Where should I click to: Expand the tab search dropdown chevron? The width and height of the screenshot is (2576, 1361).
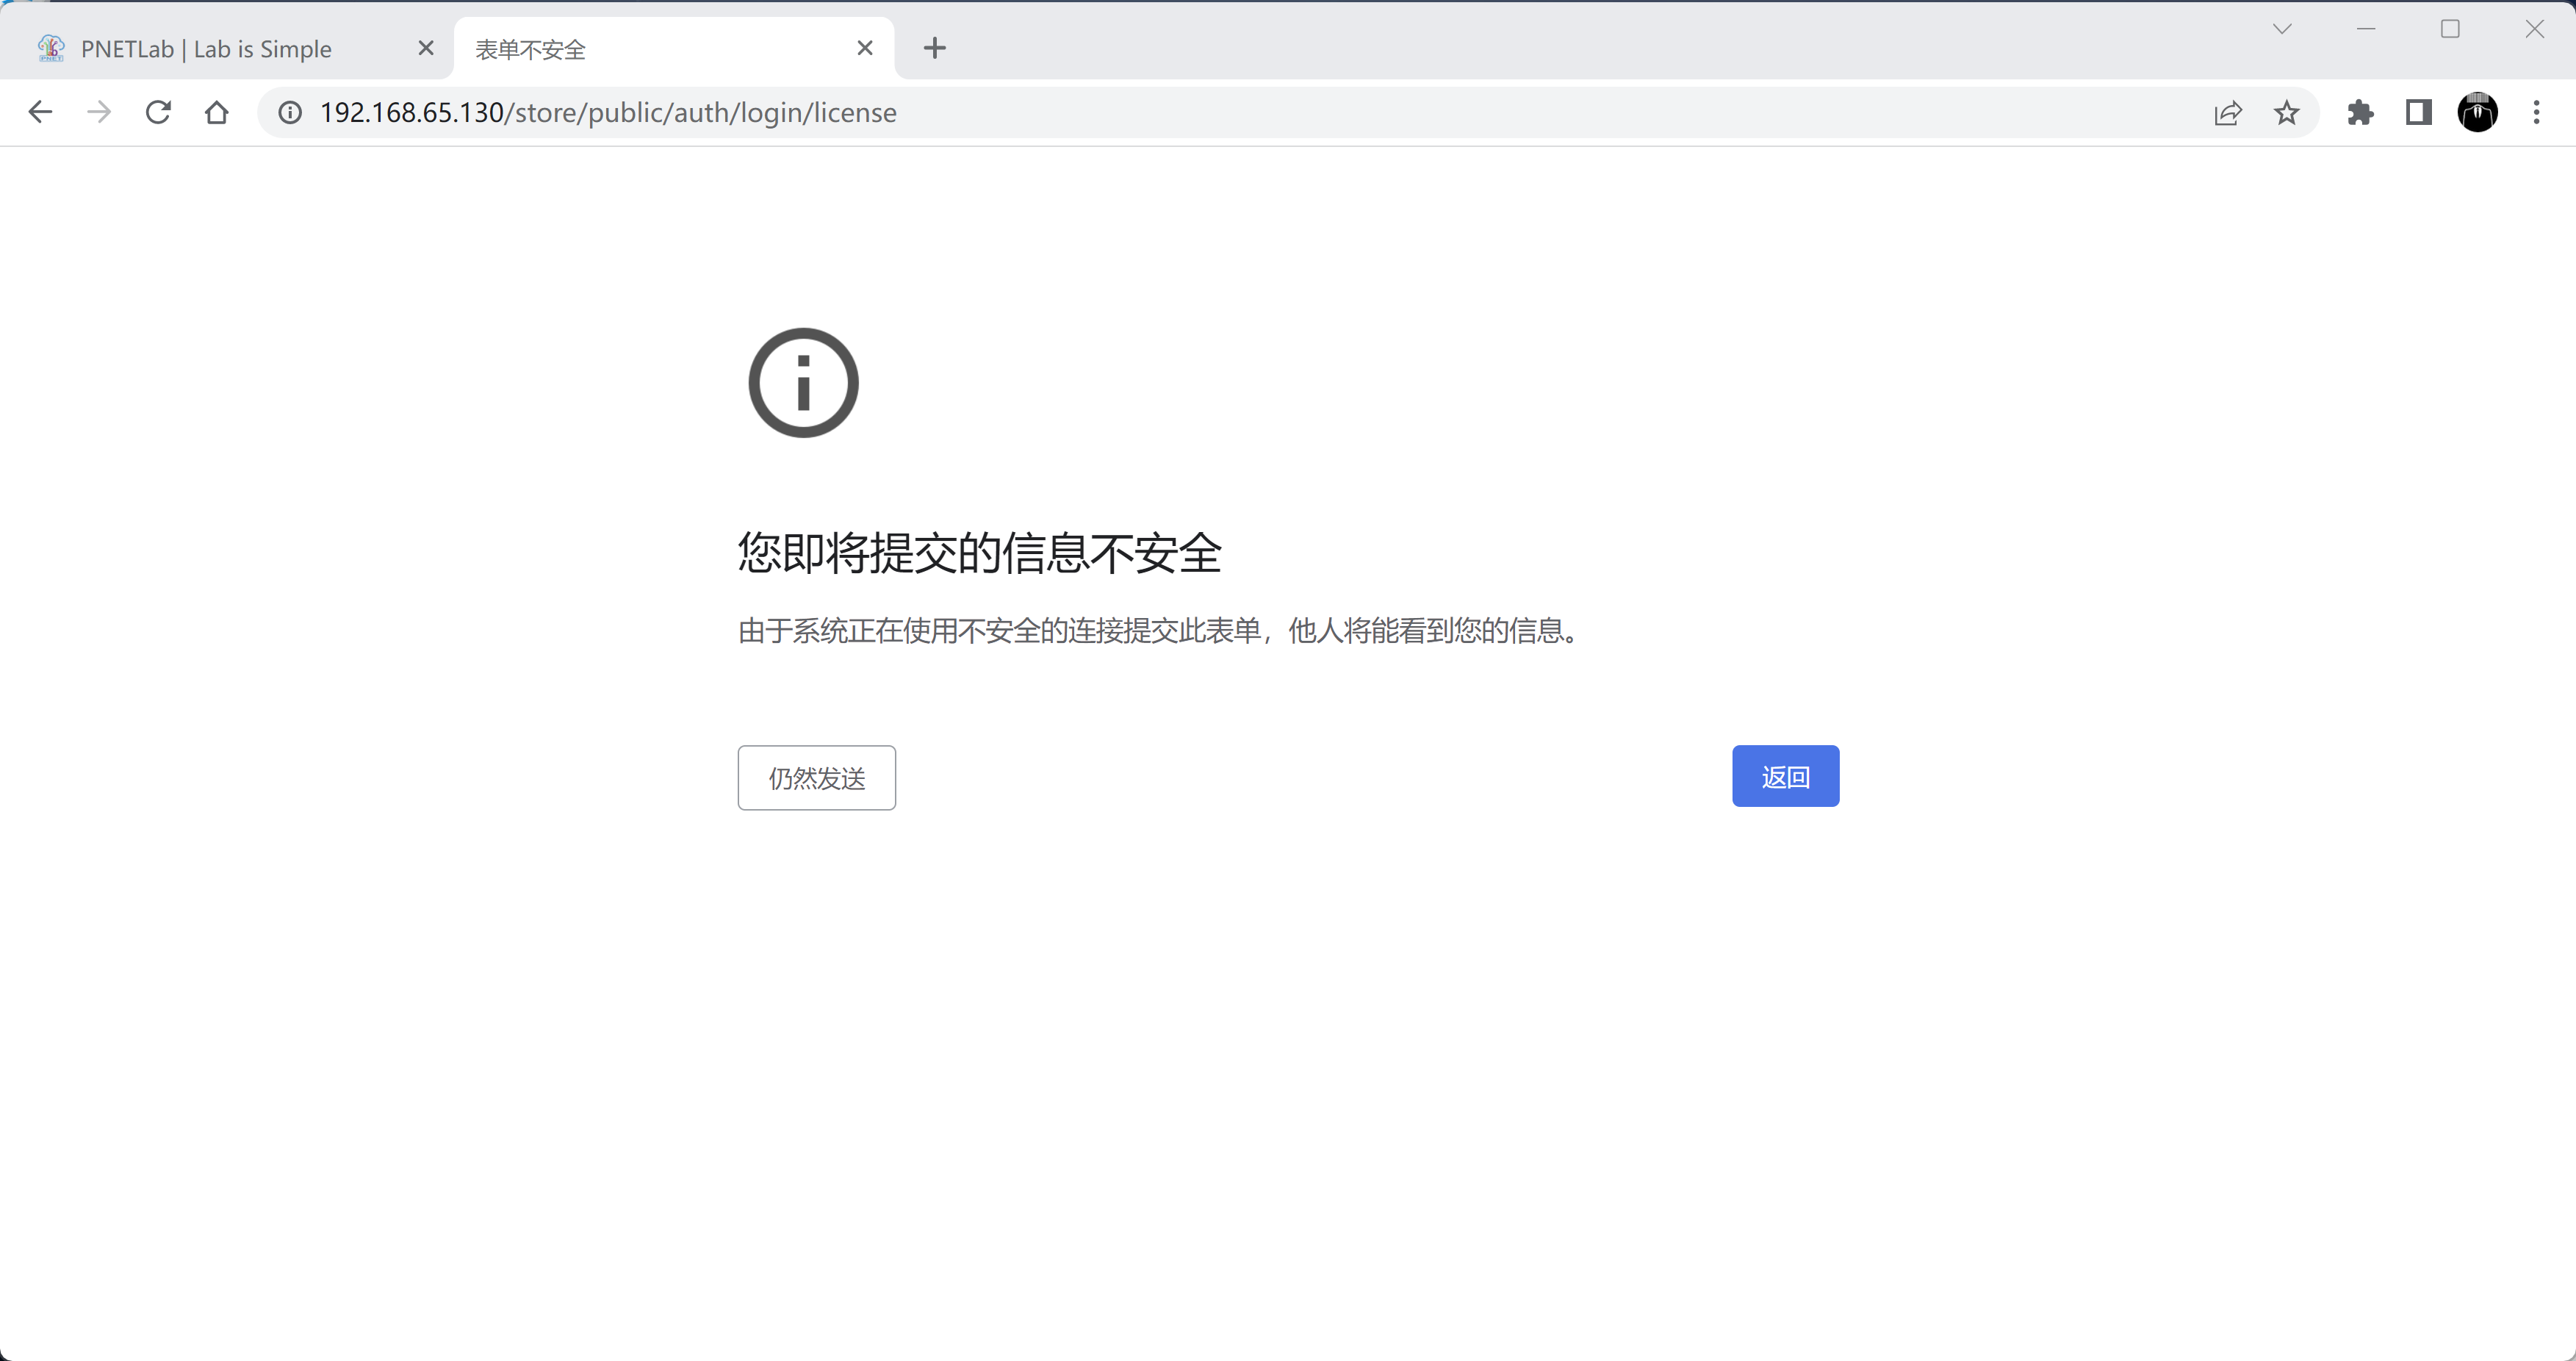[2282, 29]
